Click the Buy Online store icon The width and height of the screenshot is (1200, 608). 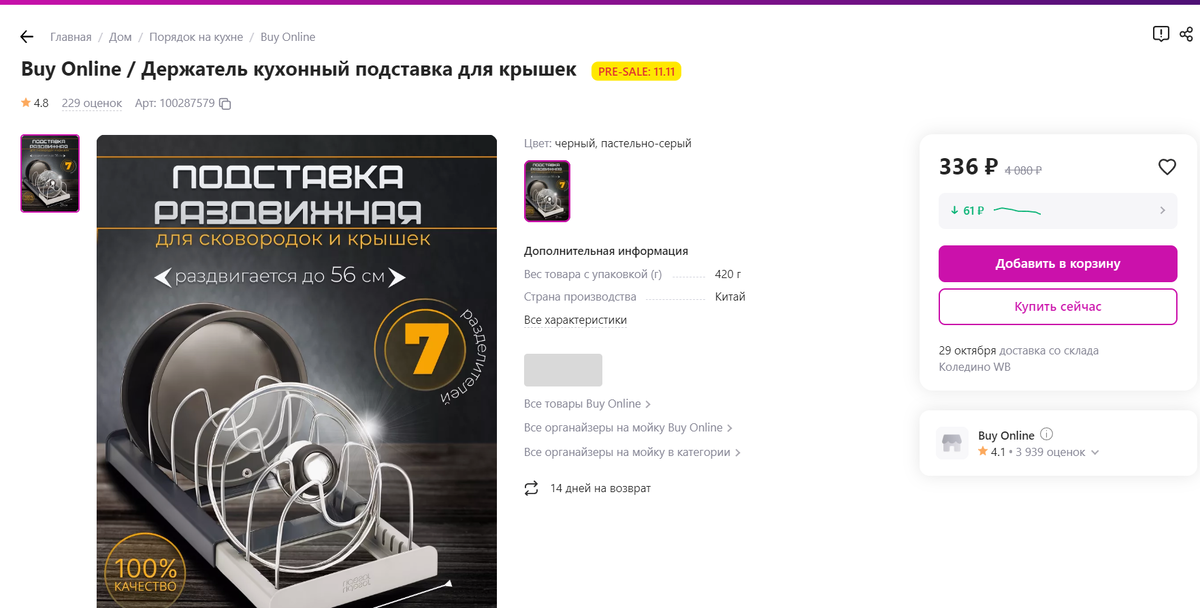(x=952, y=443)
